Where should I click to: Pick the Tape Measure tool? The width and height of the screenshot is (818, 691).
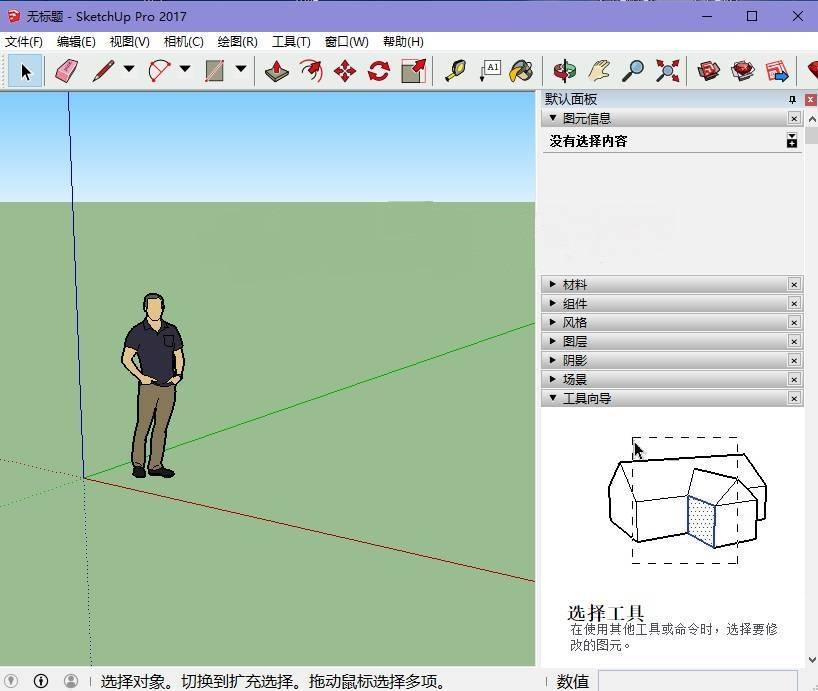(x=455, y=71)
